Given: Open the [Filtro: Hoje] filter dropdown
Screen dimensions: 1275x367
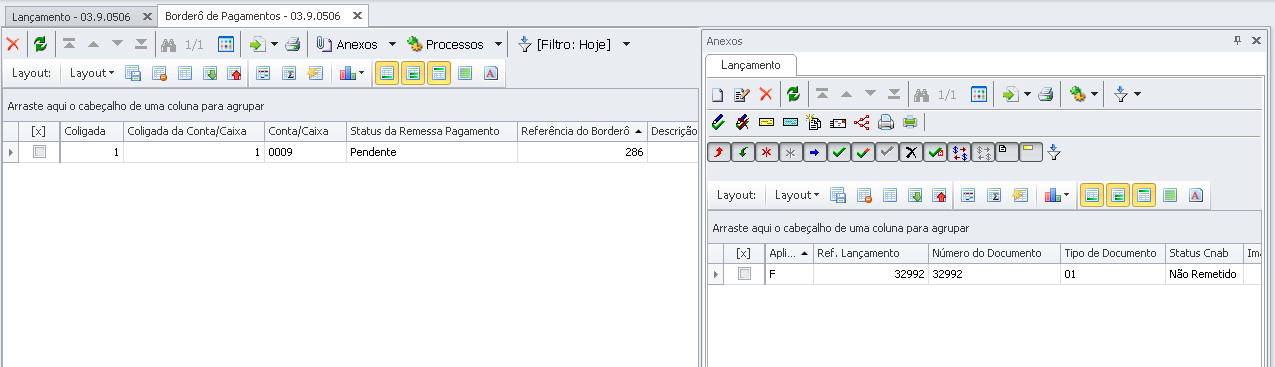Looking at the screenshot, I should 626,44.
